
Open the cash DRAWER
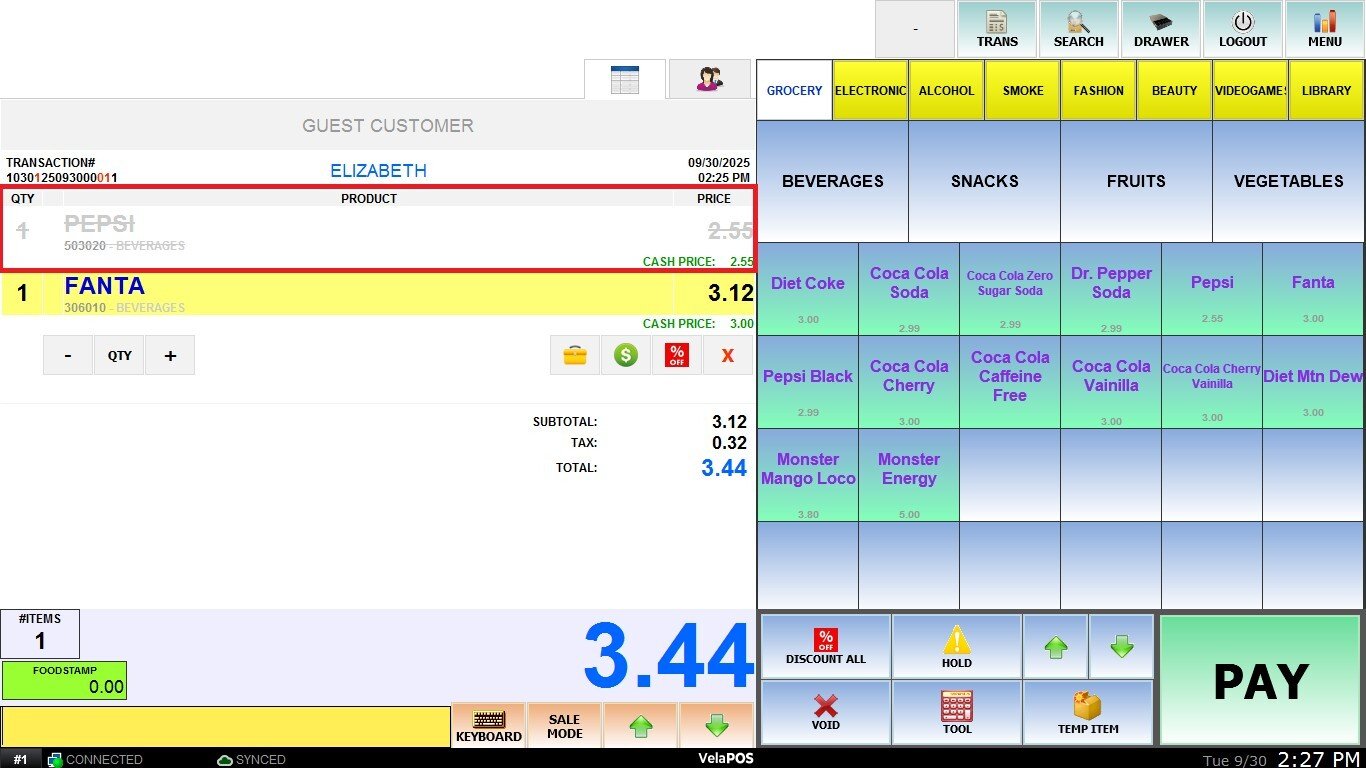tap(1160, 29)
